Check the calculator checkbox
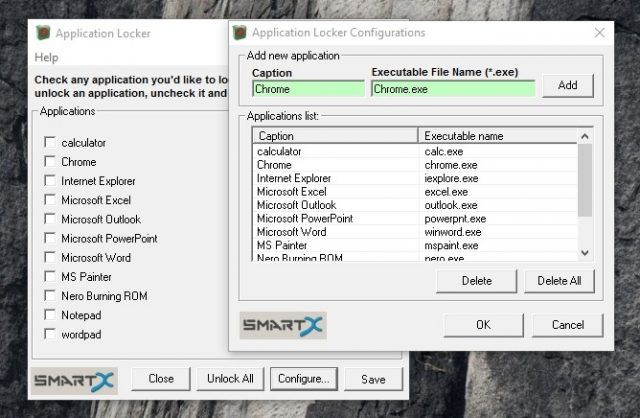The height and width of the screenshot is (418, 640). point(50,142)
